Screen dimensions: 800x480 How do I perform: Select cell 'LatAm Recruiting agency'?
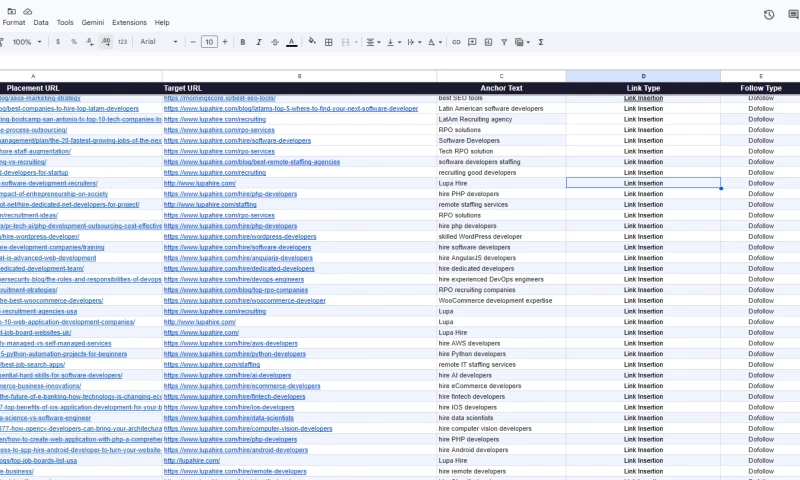point(502,119)
